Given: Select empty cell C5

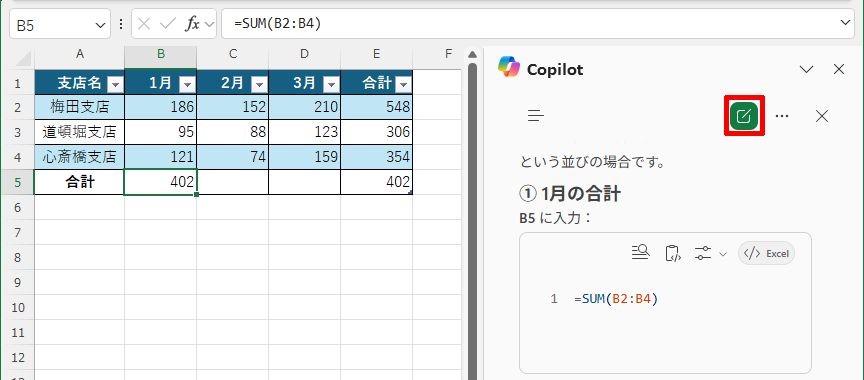Looking at the screenshot, I should coord(233,182).
